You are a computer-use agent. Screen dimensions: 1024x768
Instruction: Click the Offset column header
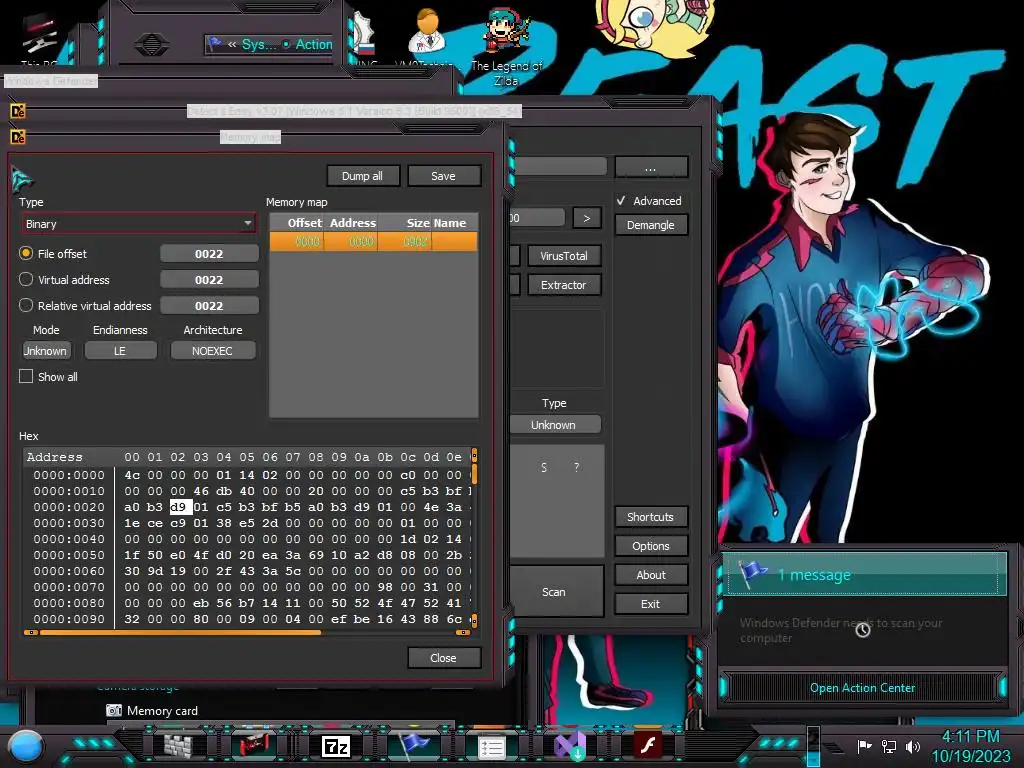click(x=297, y=223)
